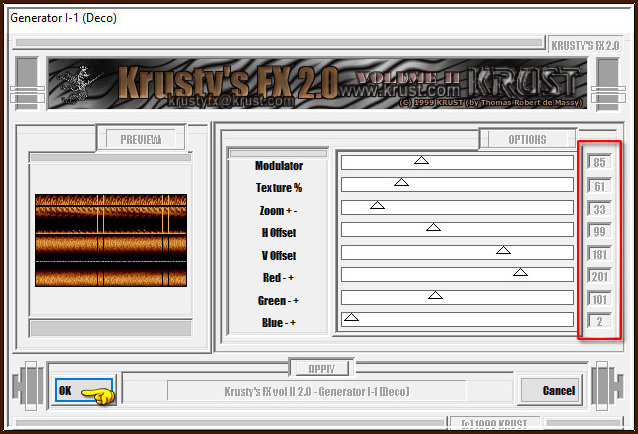Viewport: 638px width, 434px height.
Task: Click the Zoom + - label
Action: (x=278, y=211)
